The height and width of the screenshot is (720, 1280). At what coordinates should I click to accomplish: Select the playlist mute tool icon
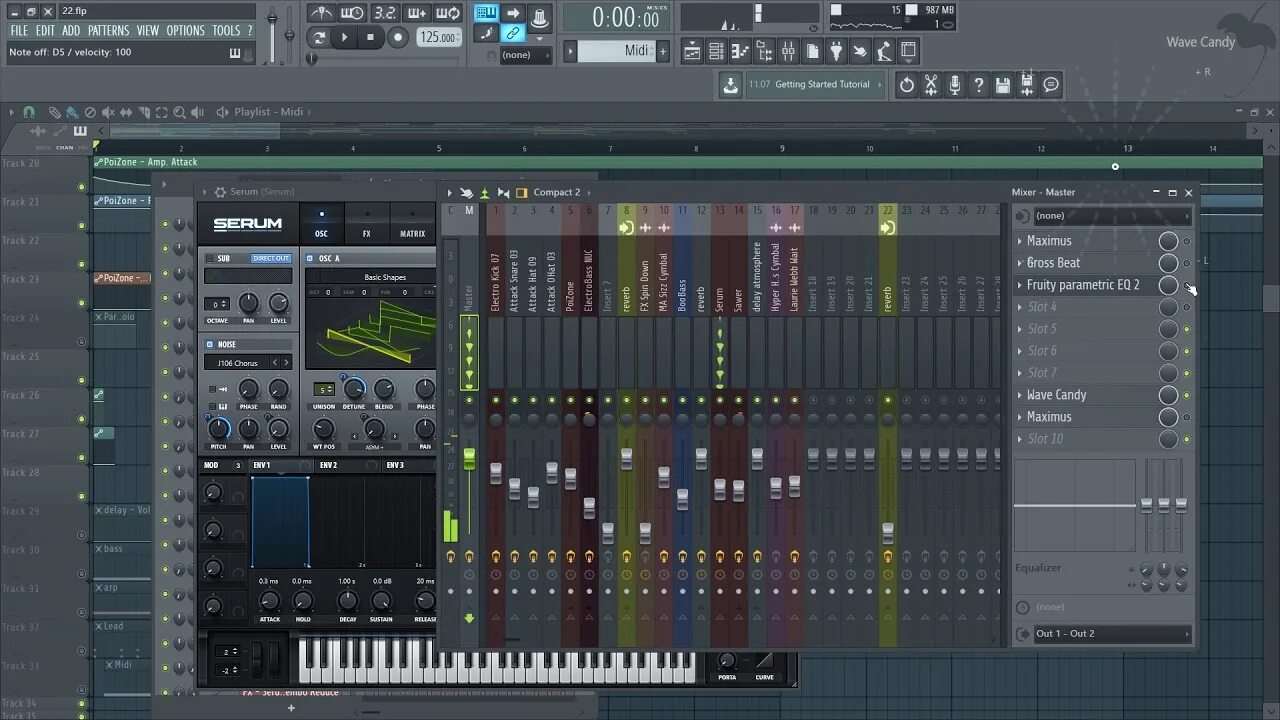108,112
